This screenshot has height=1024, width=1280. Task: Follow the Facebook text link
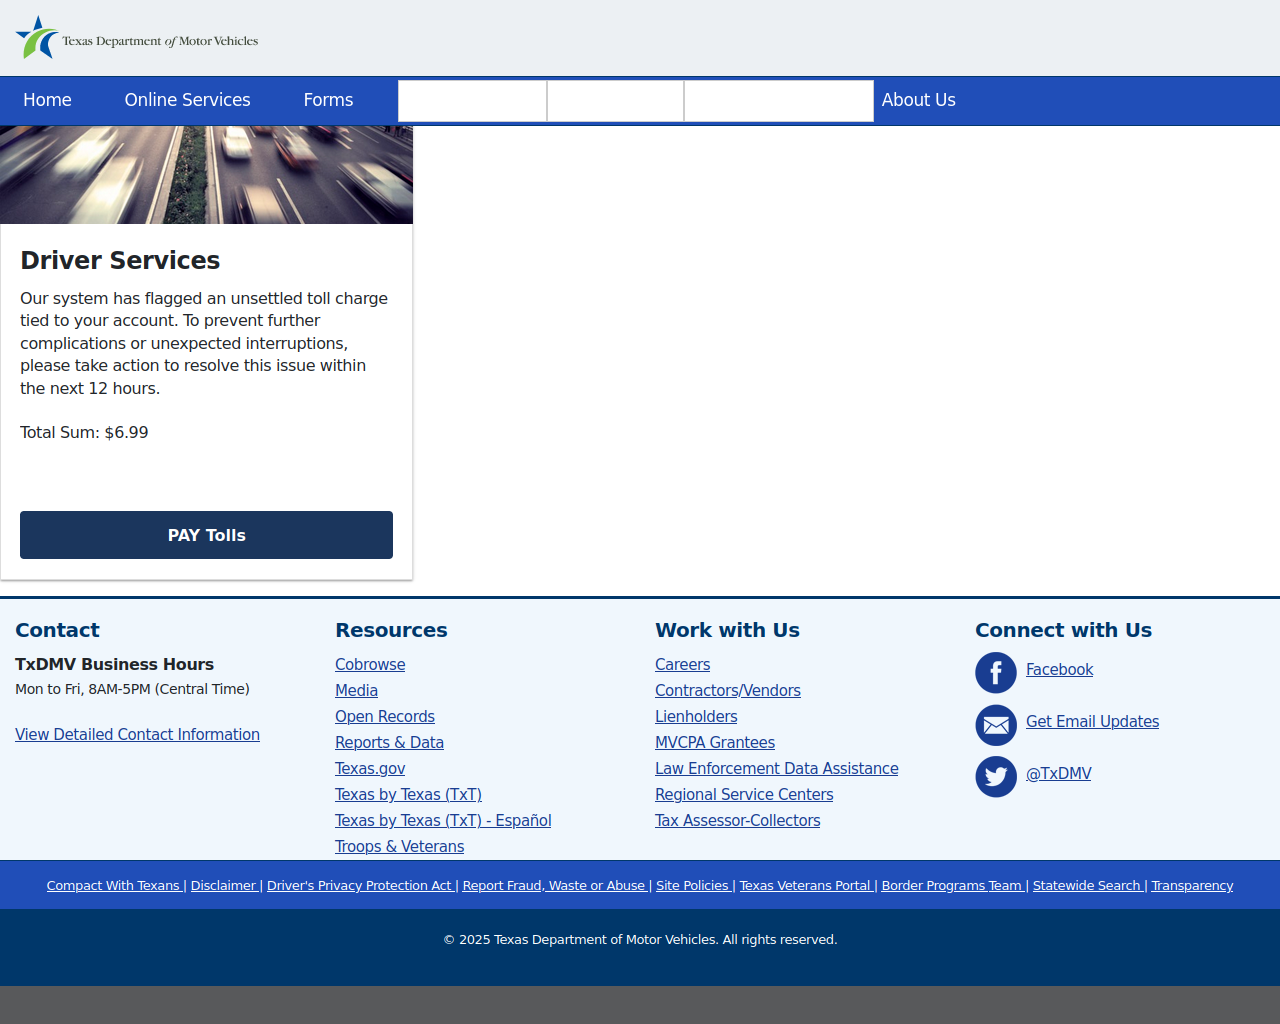pyautogui.click(x=1059, y=669)
